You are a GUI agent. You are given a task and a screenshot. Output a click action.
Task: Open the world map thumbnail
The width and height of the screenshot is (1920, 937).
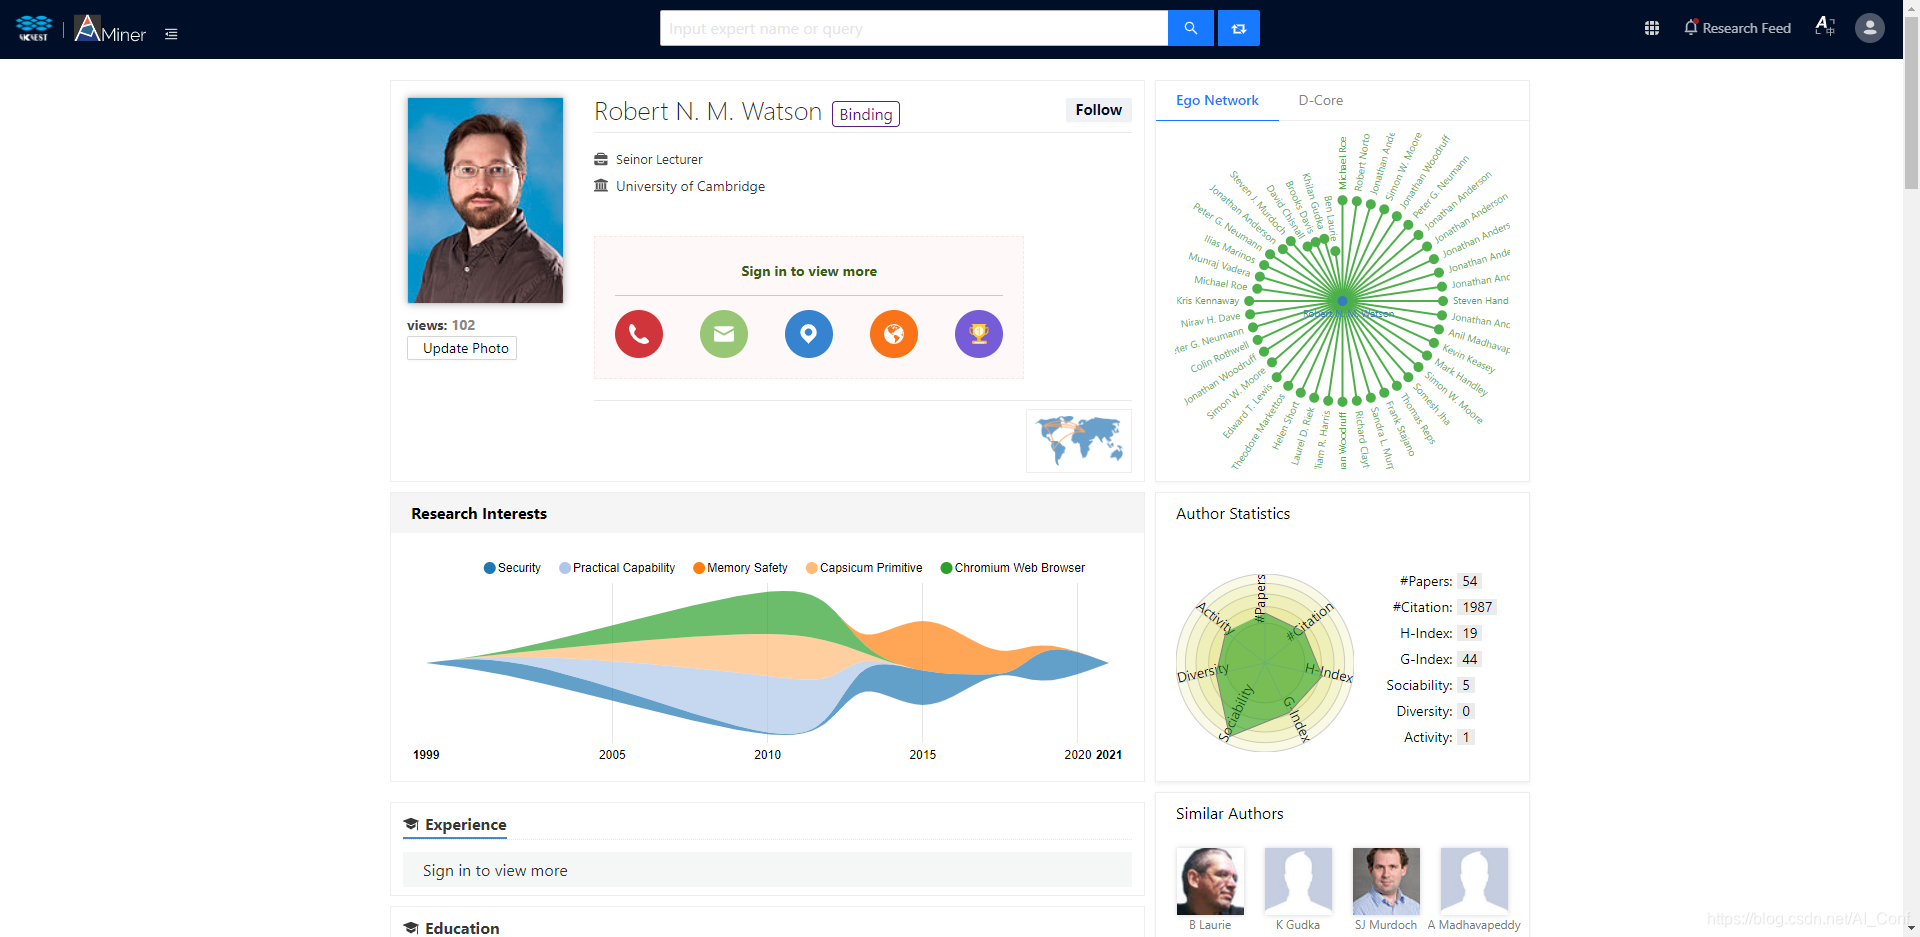1079,441
